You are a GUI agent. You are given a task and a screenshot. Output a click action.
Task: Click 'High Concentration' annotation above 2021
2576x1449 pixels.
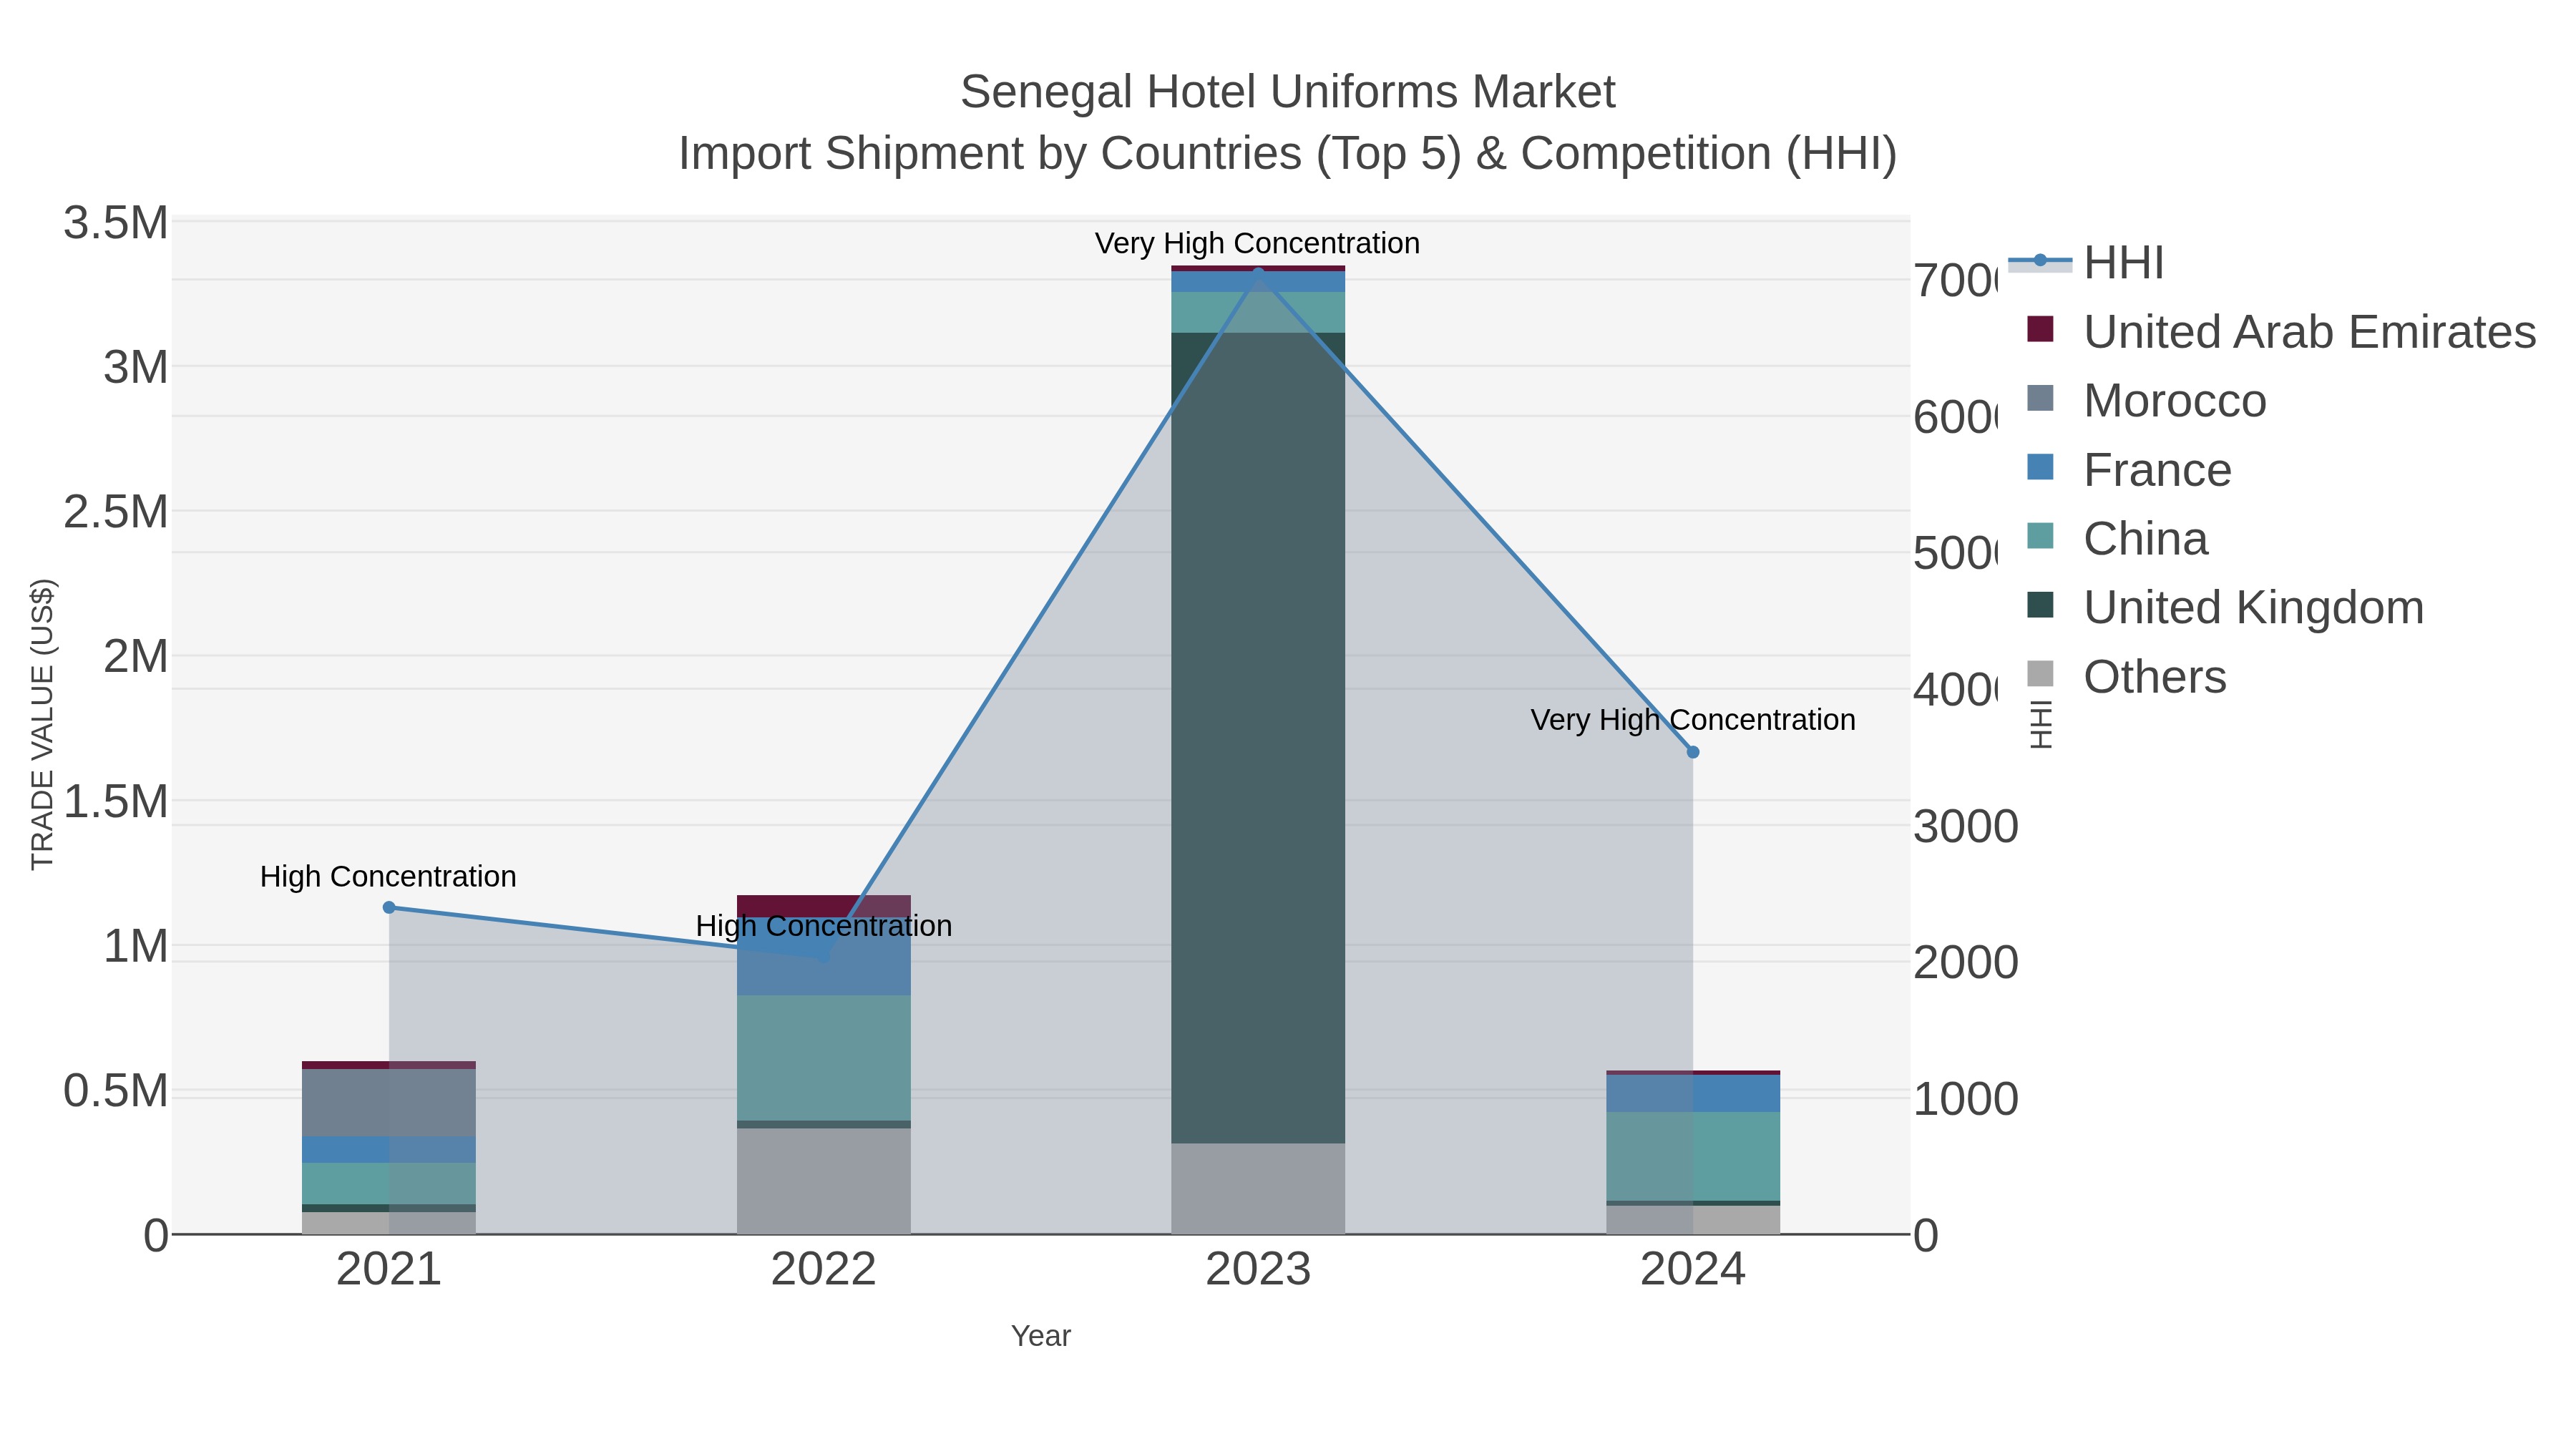coord(388,877)
